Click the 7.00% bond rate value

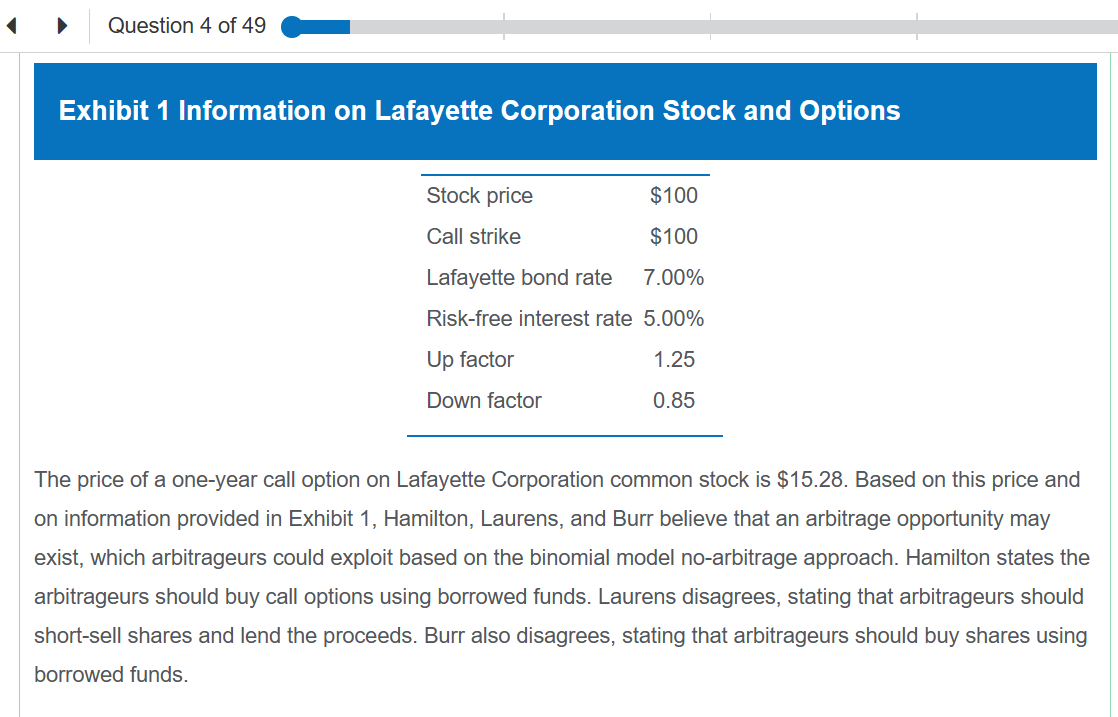[x=673, y=278]
